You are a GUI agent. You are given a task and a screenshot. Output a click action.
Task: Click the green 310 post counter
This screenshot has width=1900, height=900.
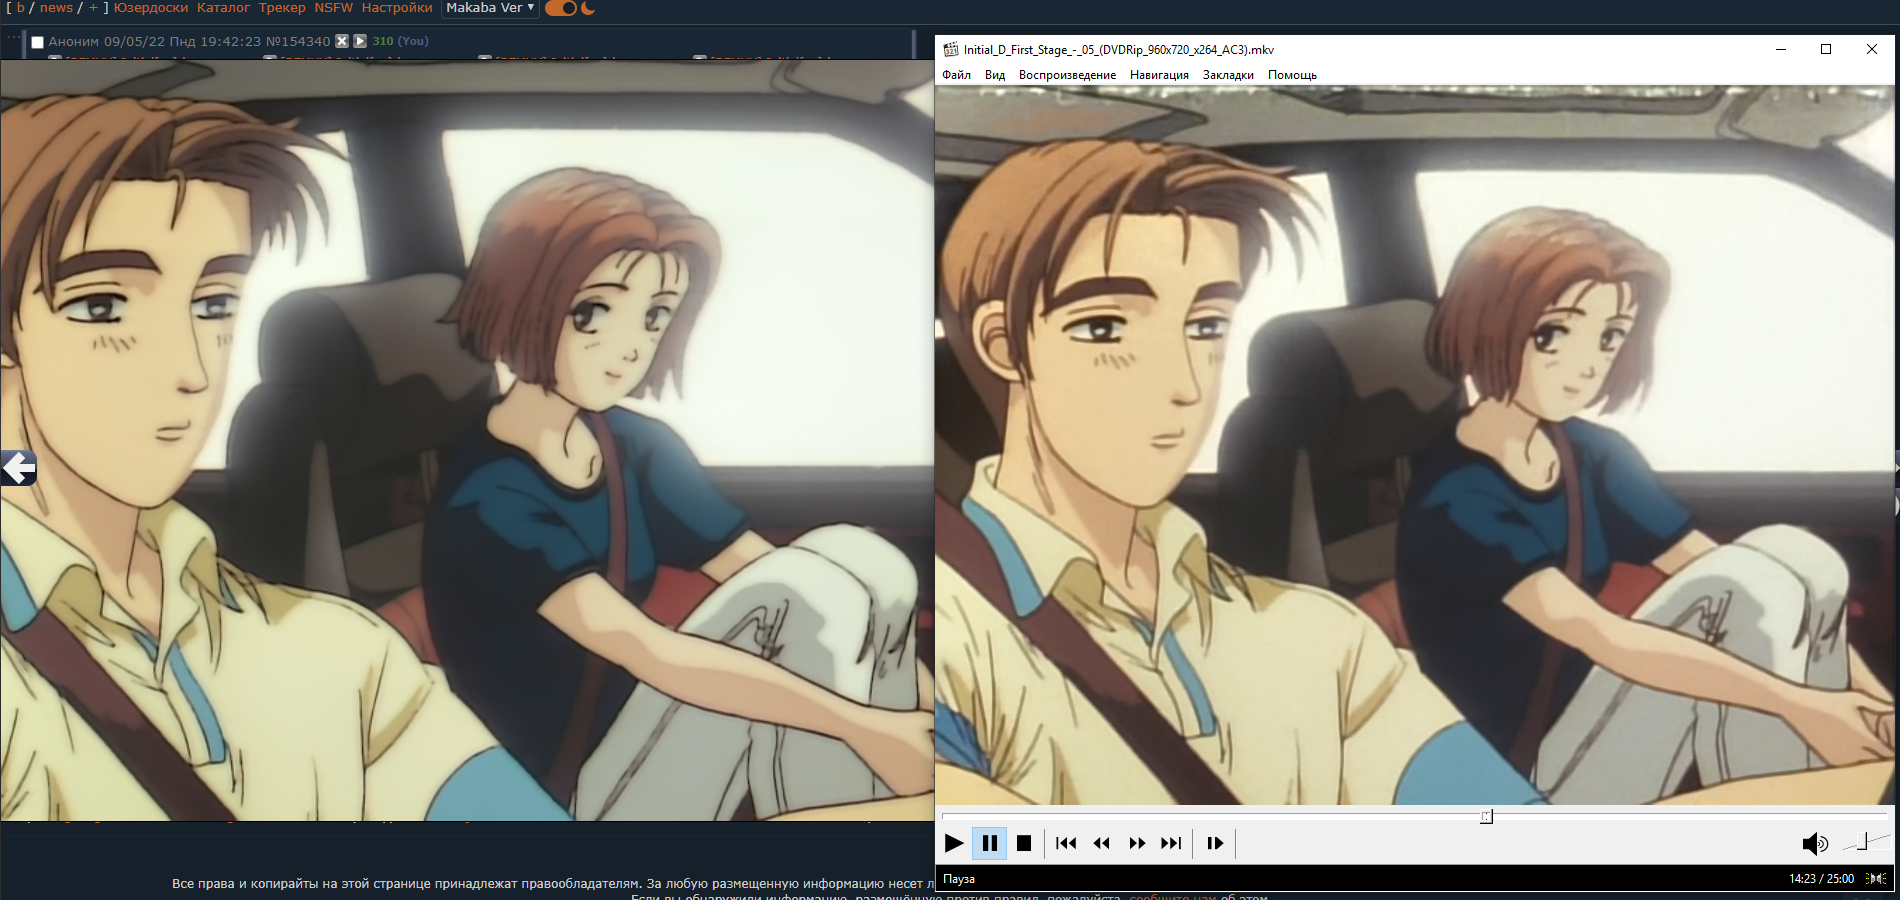(x=383, y=41)
